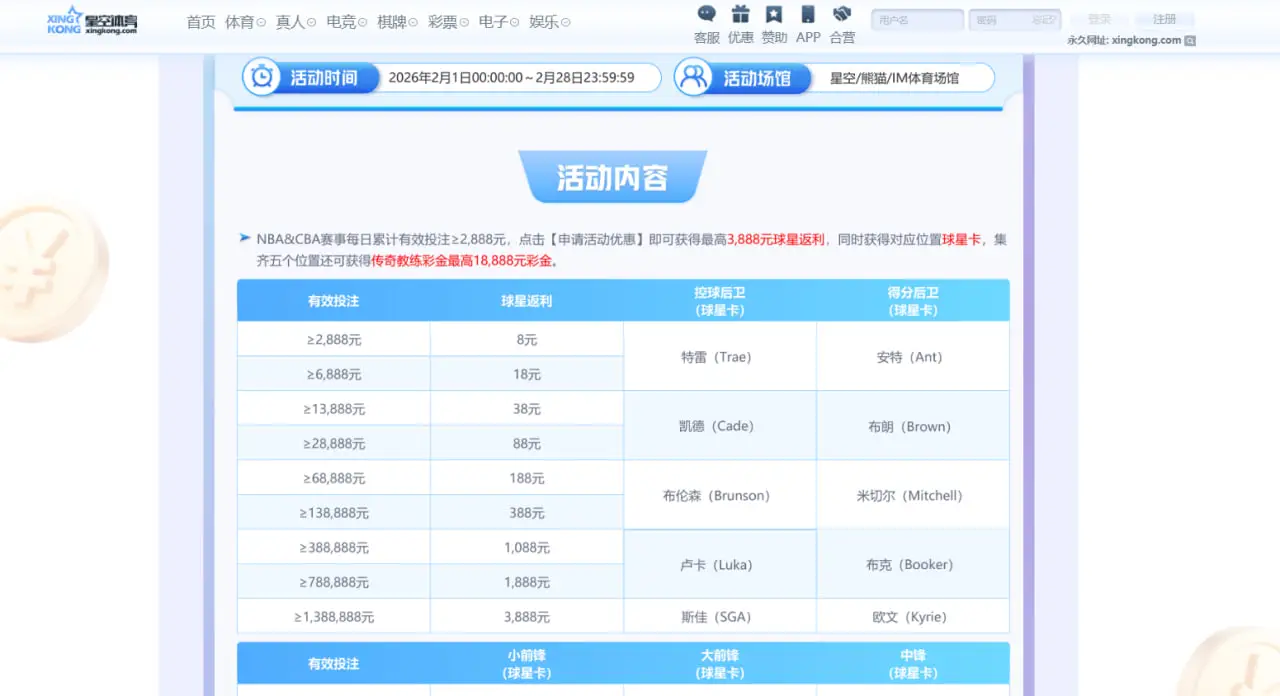
Task: Select the 首页 home menu item
Action: [x=199, y=21]
